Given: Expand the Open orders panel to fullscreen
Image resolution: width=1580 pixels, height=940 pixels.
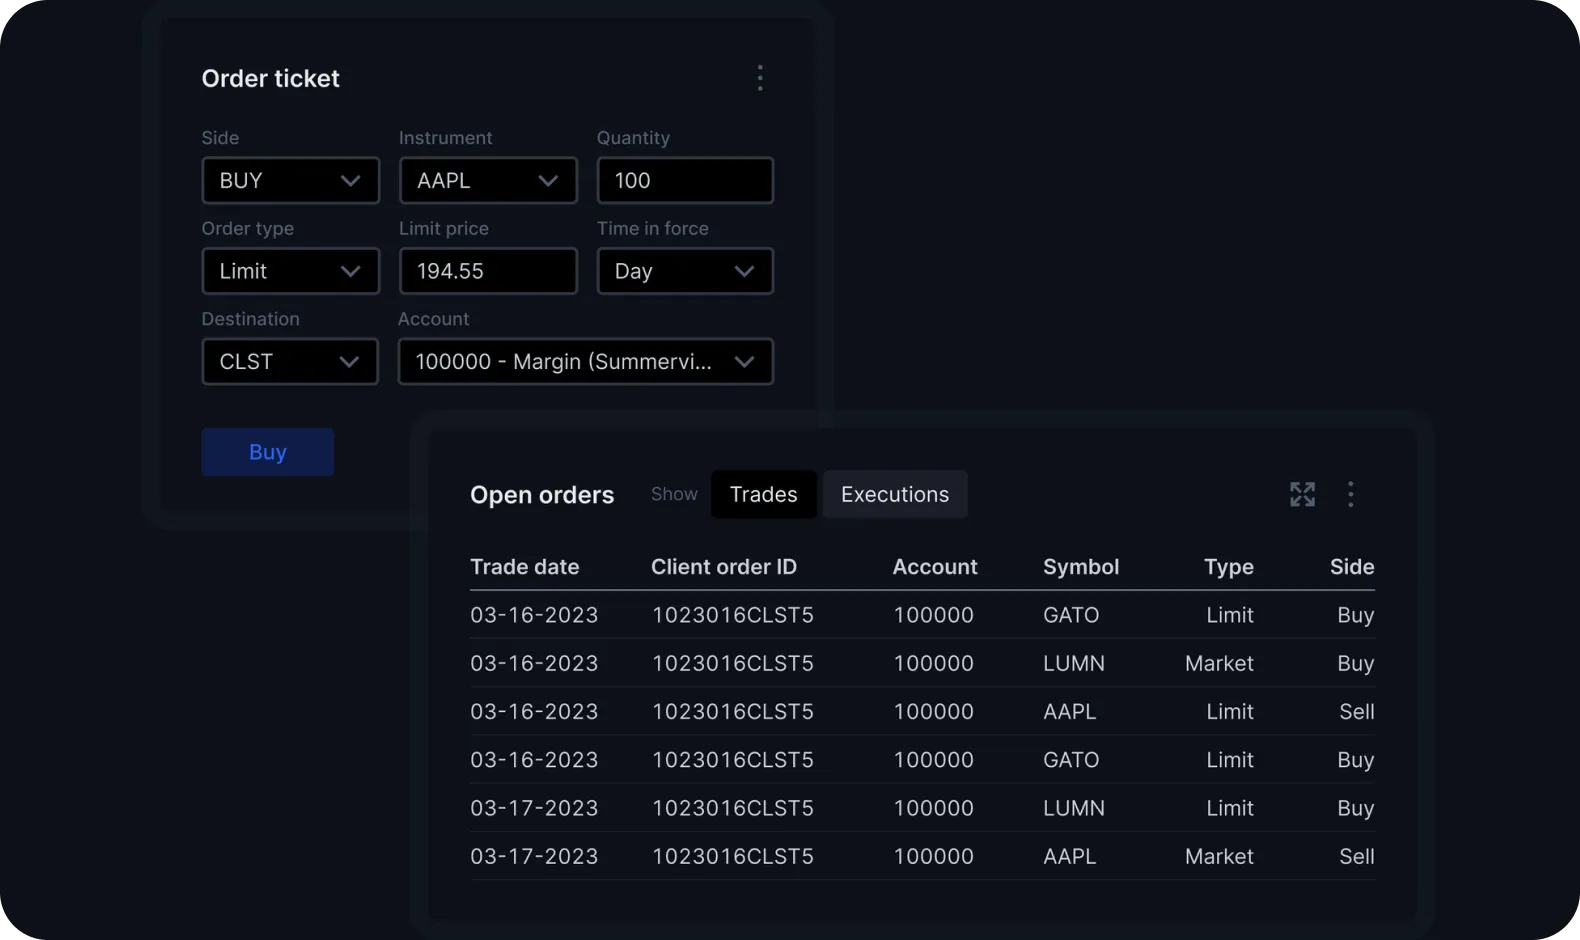Looking at the screenshot, I should pyautogui.click(x=1302, y=494).
